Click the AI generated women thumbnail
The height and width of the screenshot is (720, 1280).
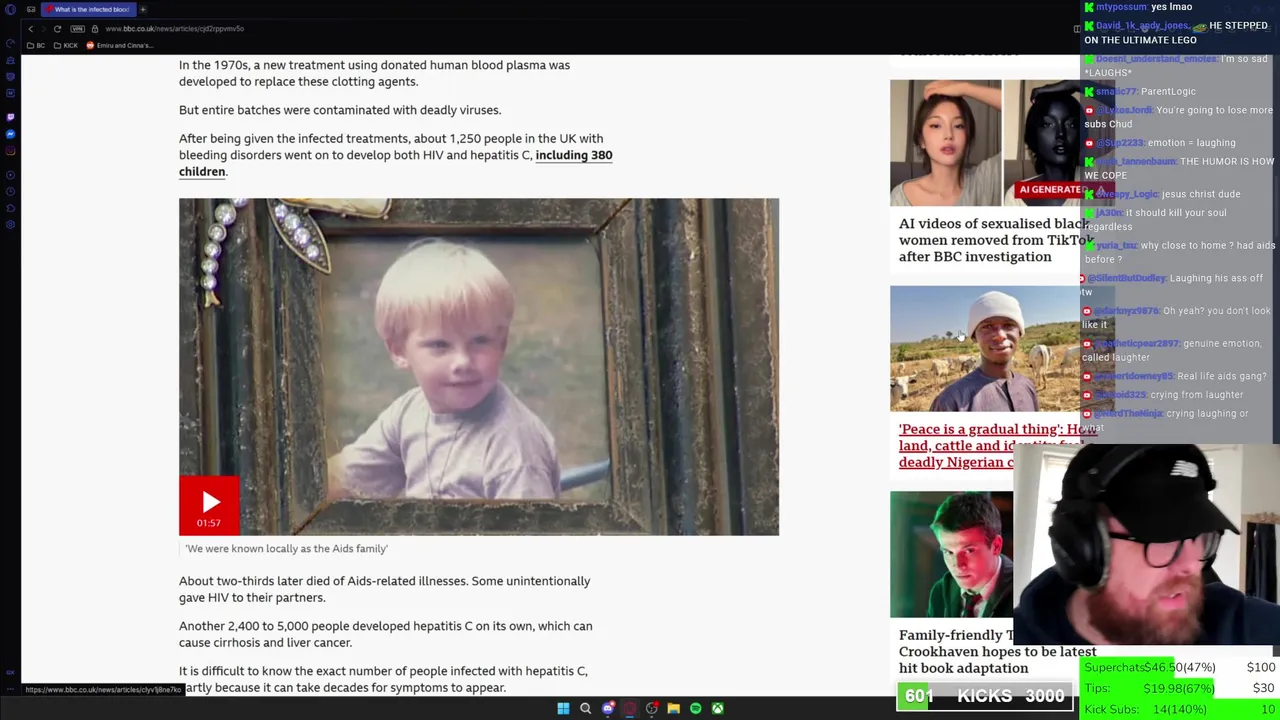[985, 142]
